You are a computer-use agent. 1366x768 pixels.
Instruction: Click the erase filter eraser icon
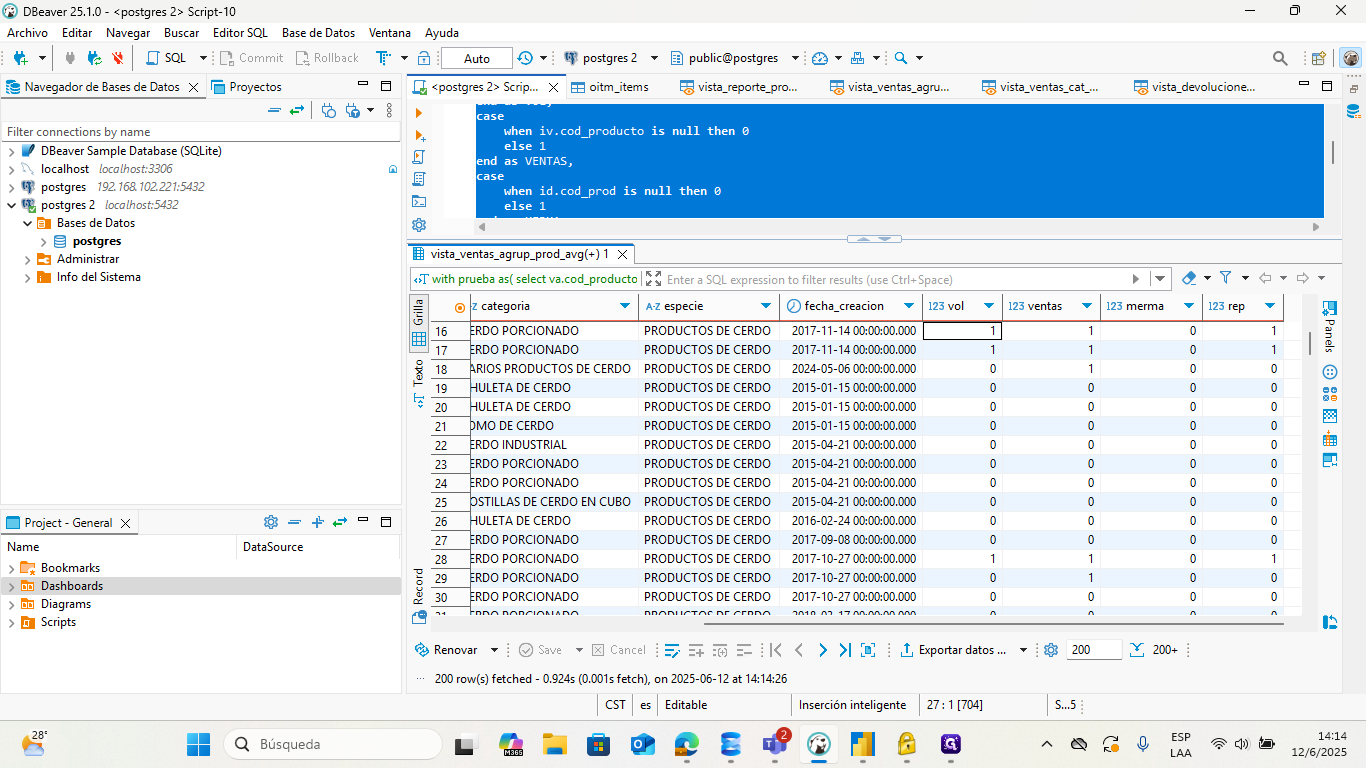coord(1189,278)
